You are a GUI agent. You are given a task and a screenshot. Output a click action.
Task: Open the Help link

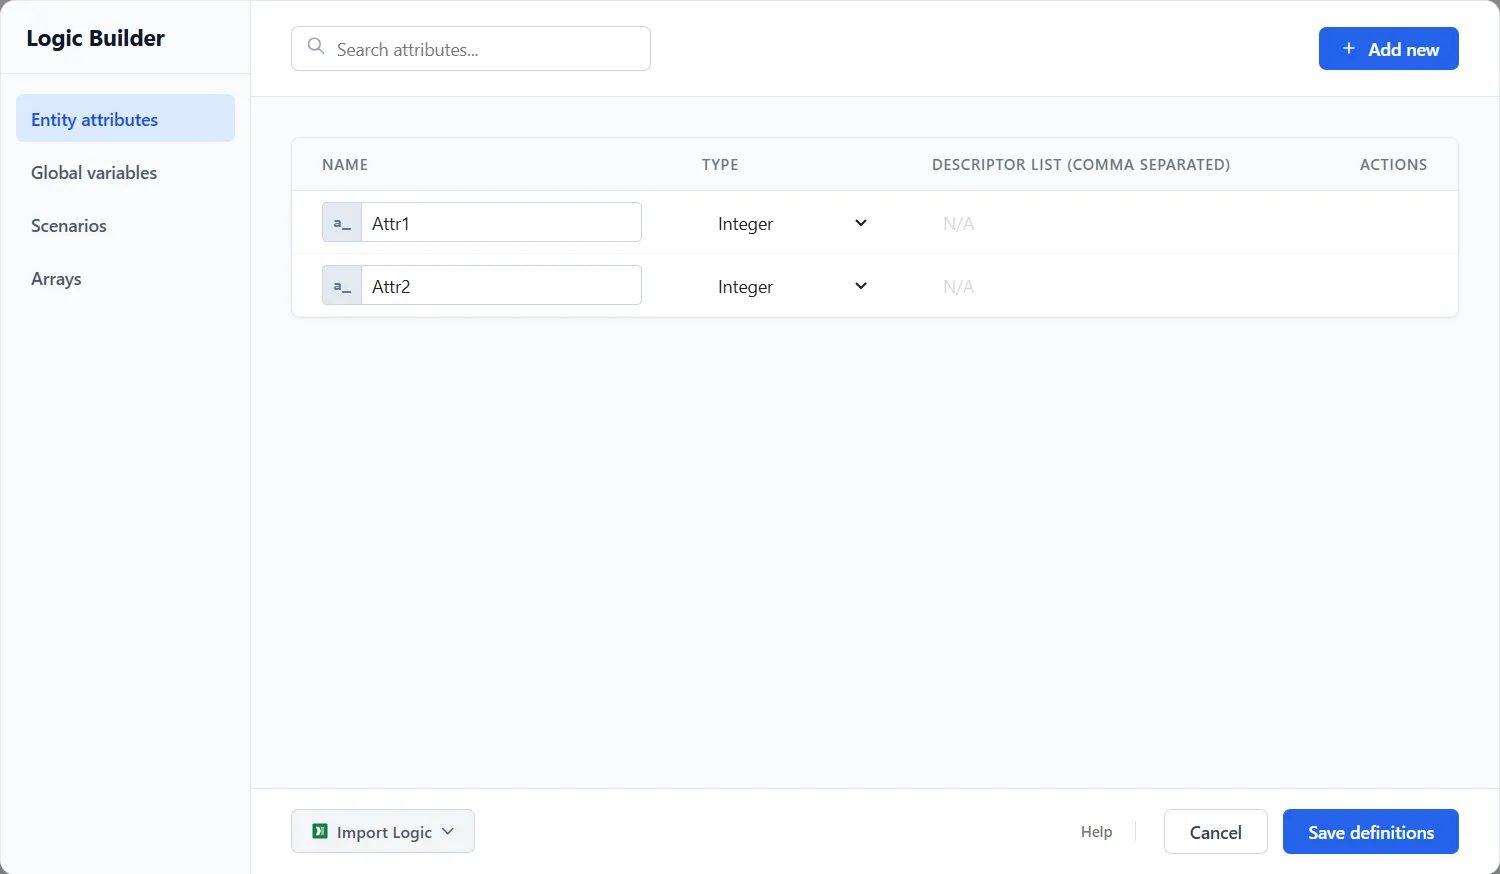point(1096,831)
